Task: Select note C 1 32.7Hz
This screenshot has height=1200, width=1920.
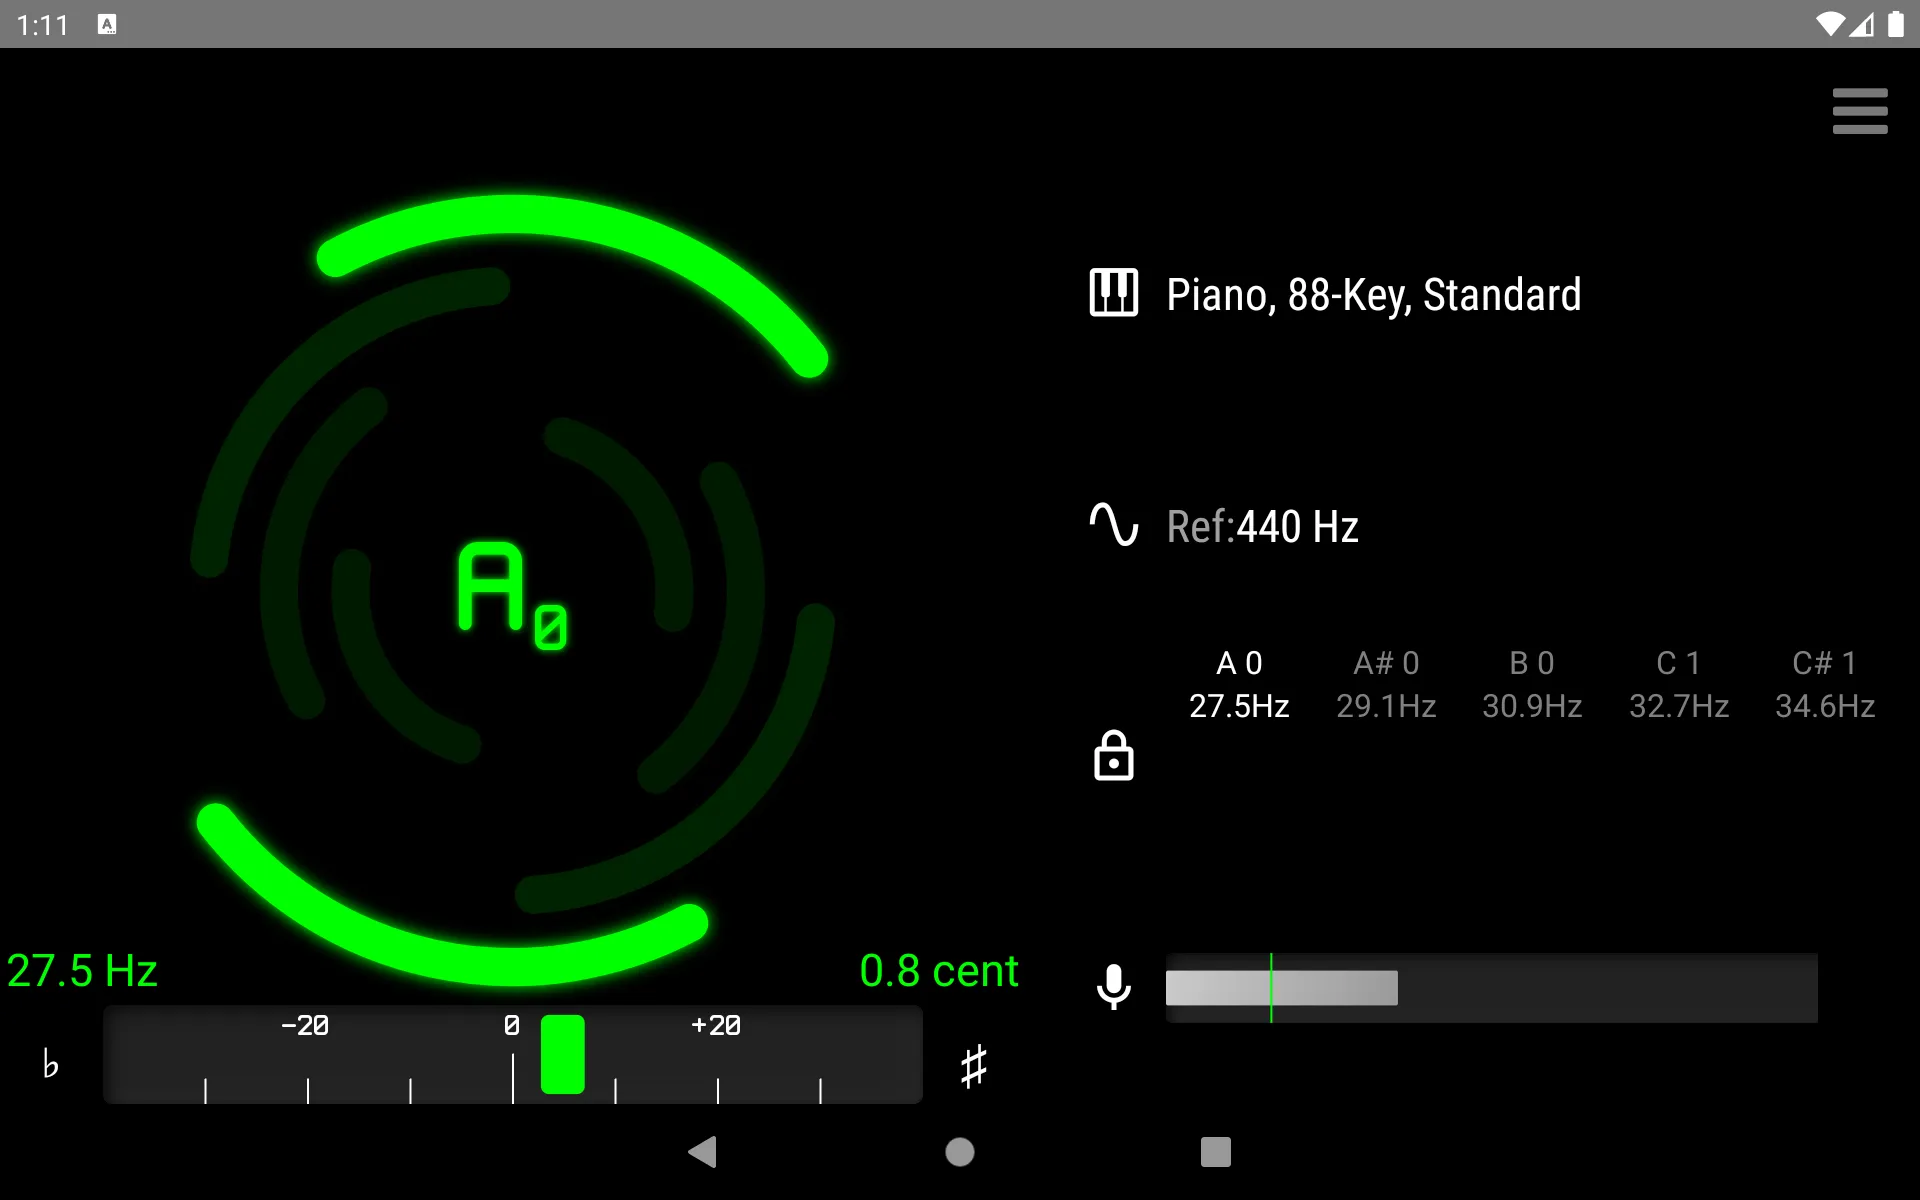Action: pos(1679,685)
